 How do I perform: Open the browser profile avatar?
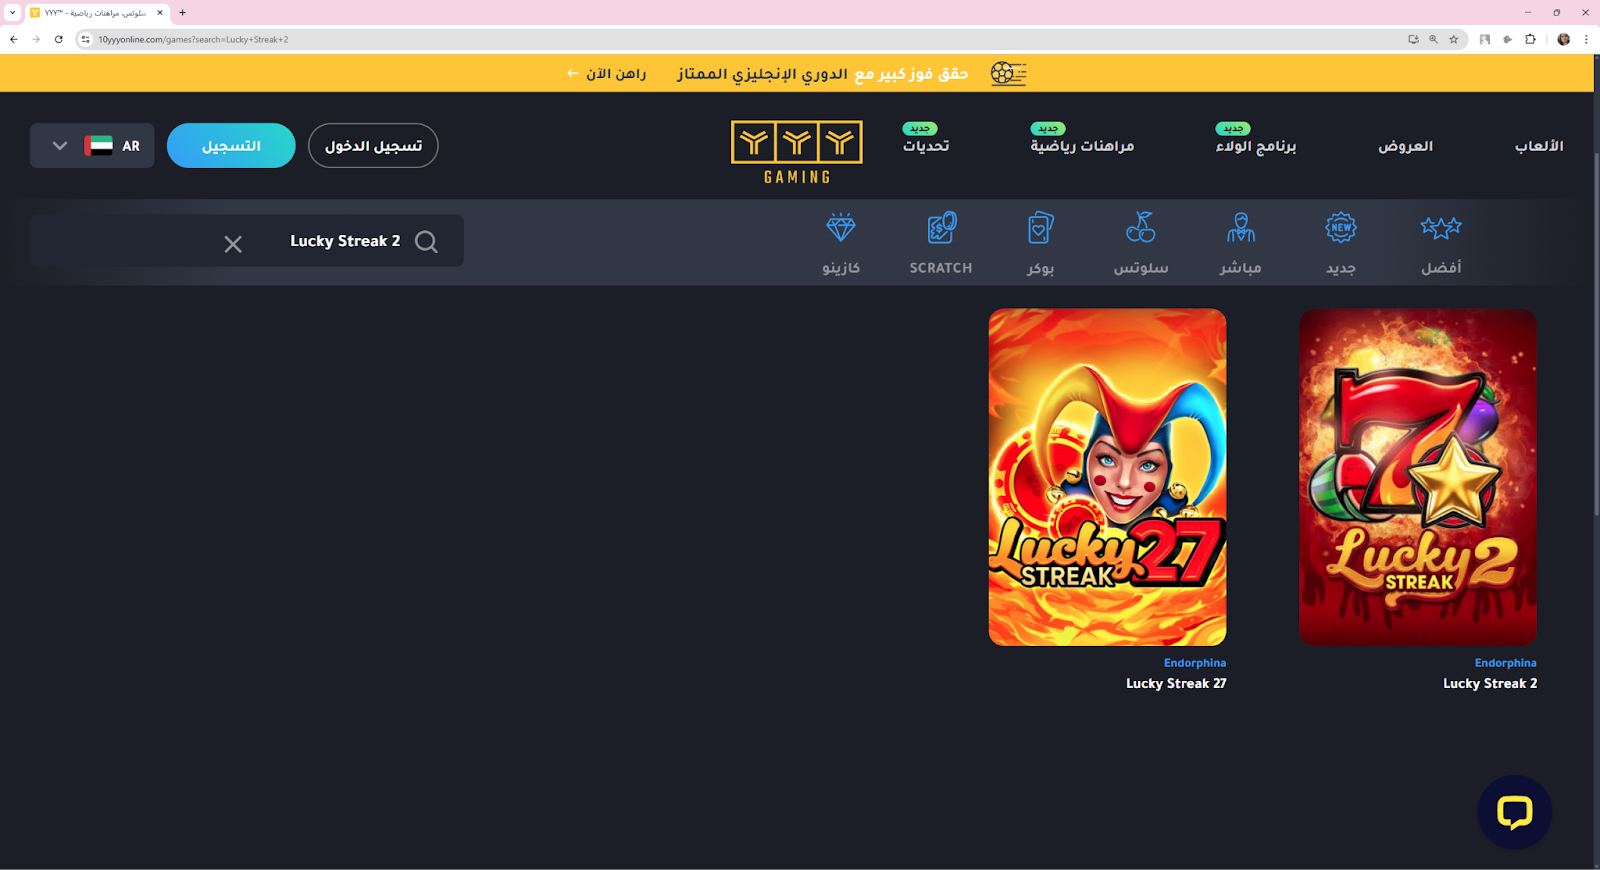pyautogui.click(x=1563, y=39)
